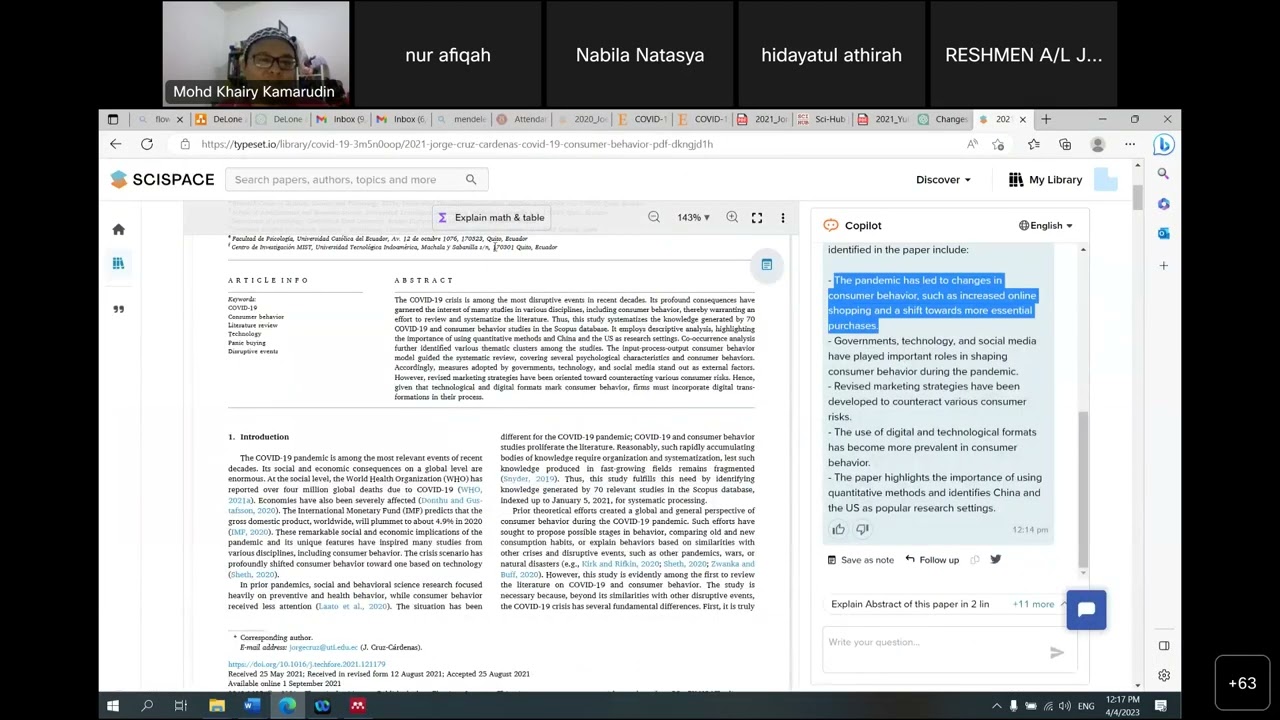Focus the Search papers, authors, topics field
The width and height of the screenshot is (1280, 720).
point(346,180)
